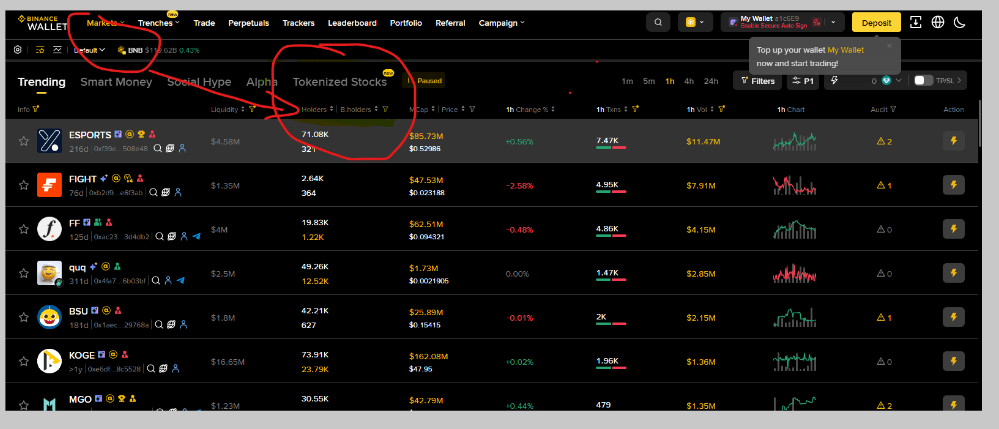Screen dimensions: 999x429
Task: Click the quick-buy lightning button for ESPORTS
Action: pos(953,141)
